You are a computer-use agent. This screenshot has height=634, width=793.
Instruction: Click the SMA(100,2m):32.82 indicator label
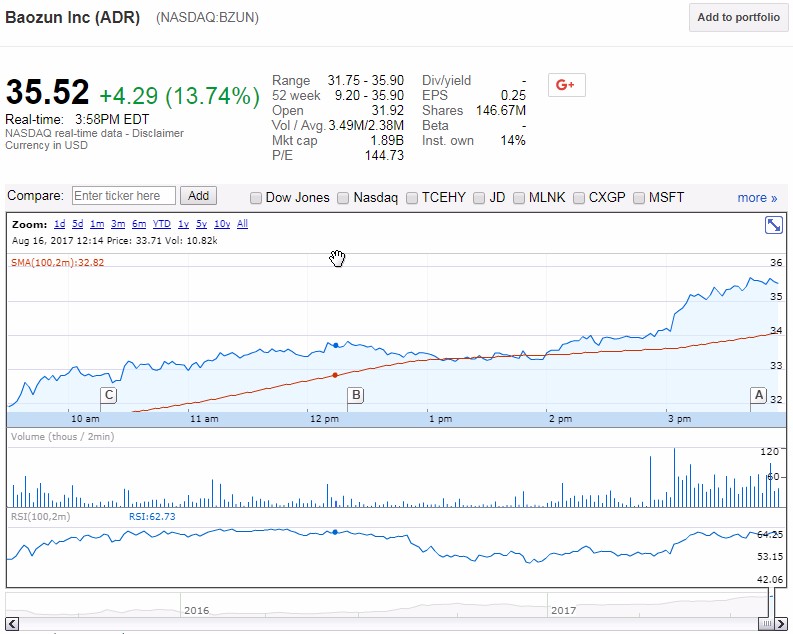point(57,262)
